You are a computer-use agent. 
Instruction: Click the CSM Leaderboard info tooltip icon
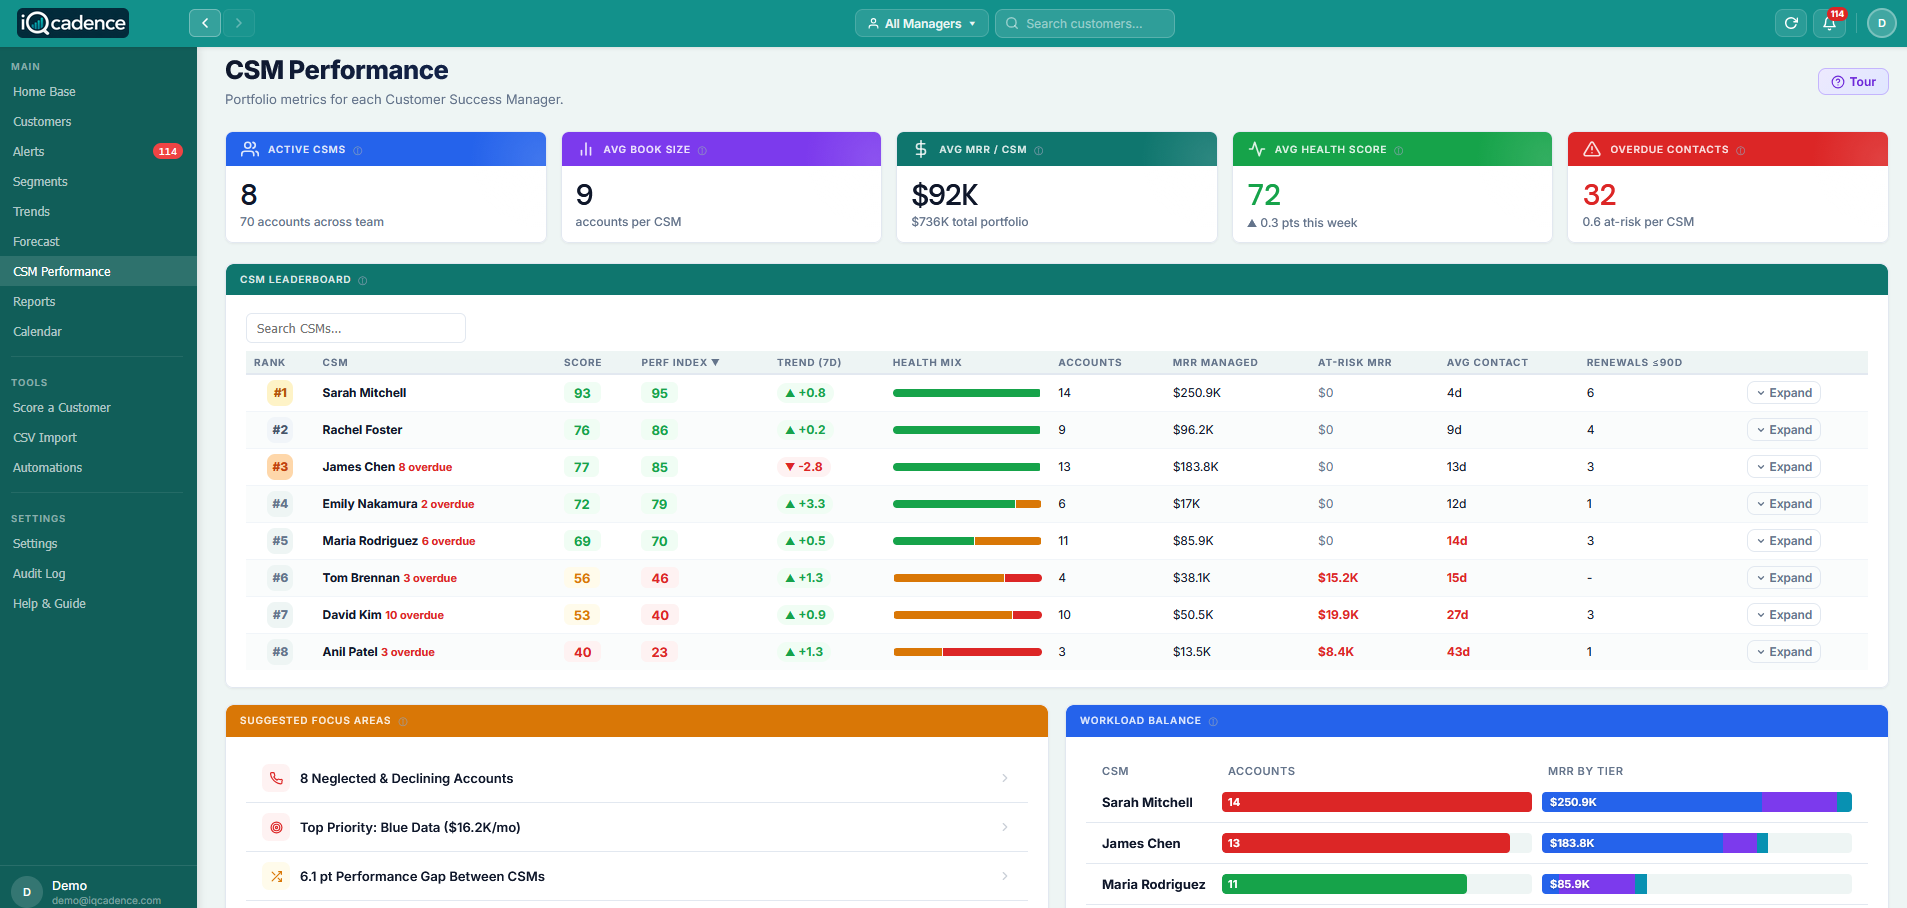click(x=363, y=279)
